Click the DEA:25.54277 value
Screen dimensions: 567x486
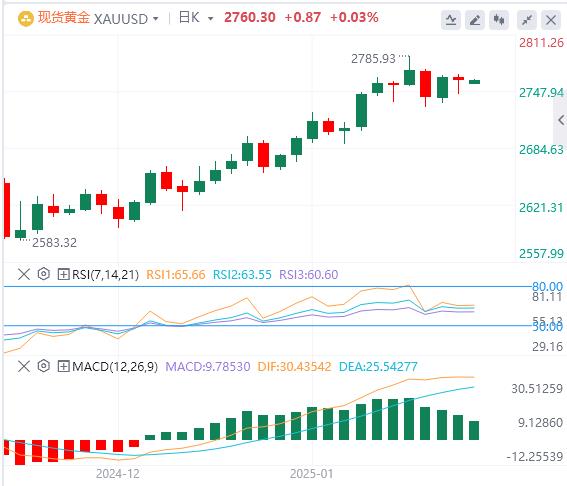378,367
